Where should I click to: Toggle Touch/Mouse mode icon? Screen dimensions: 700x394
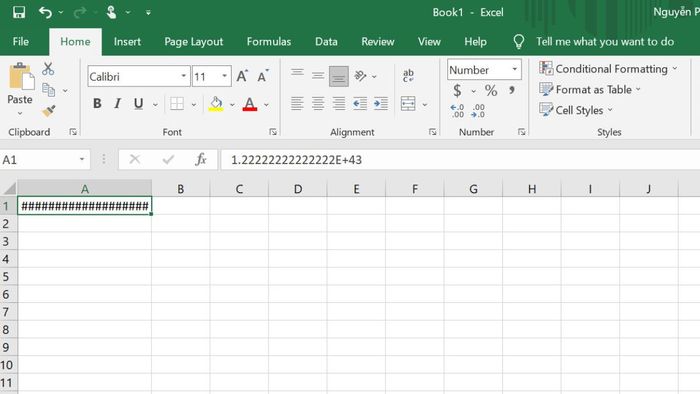click(x=111, y=12)
